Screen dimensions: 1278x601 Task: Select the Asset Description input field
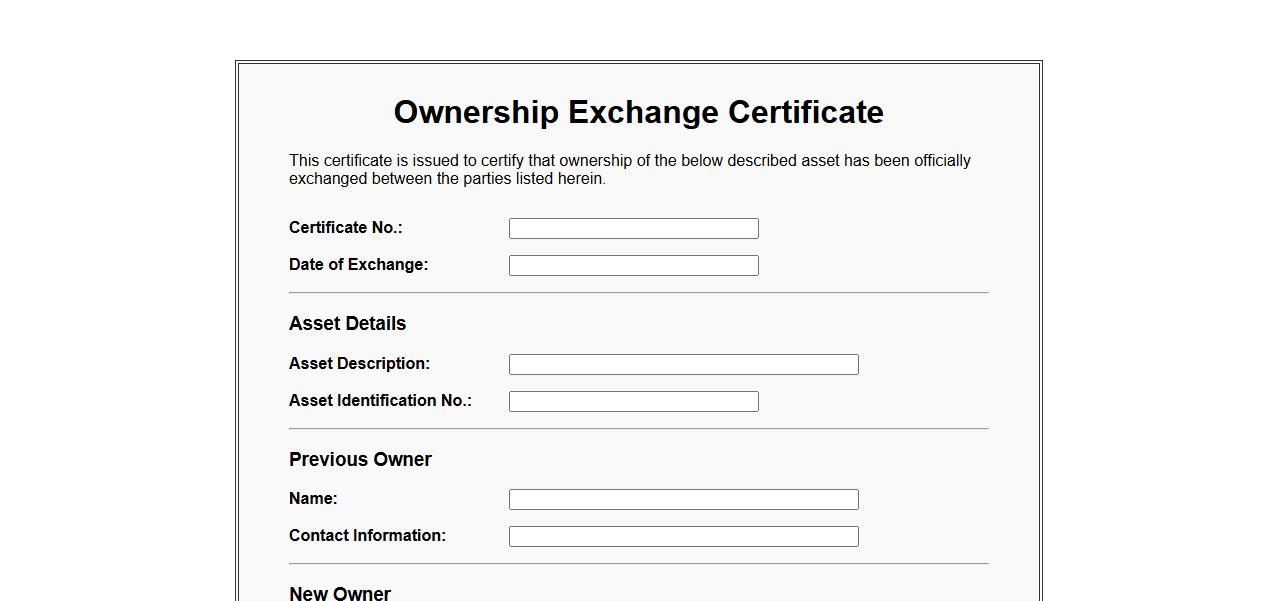[x=683, y=364]
